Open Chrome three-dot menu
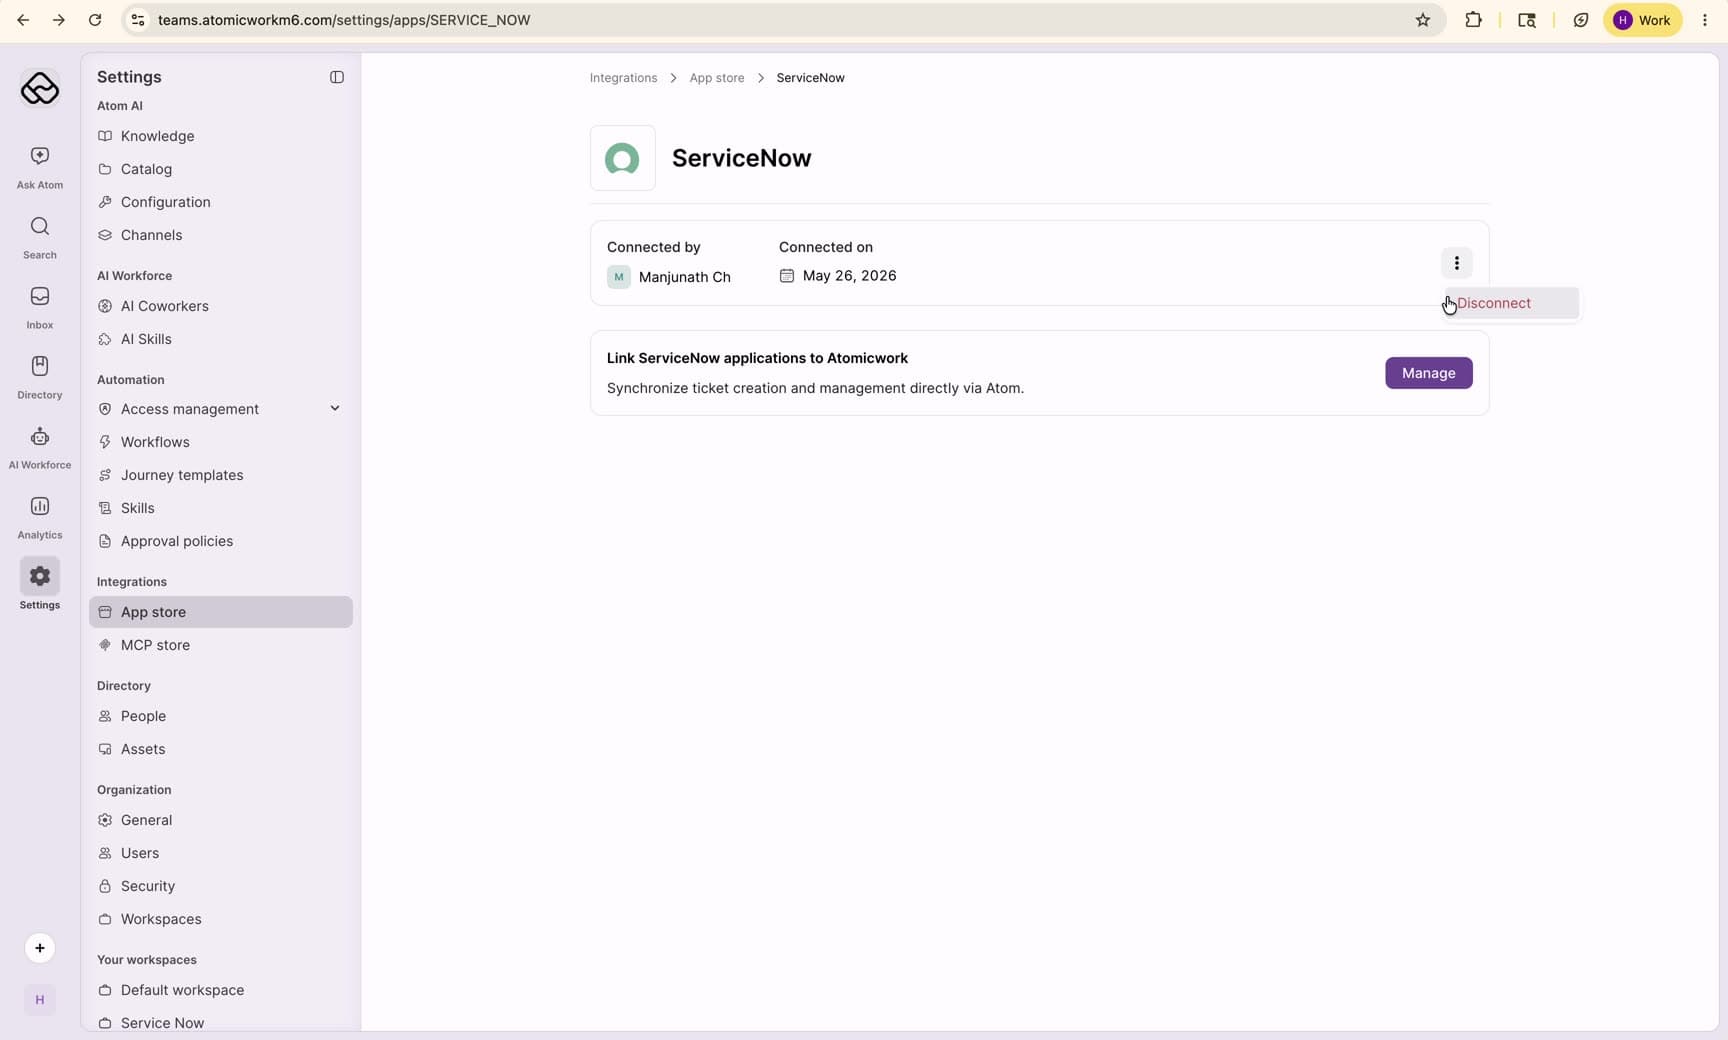This screenshot has width=1728, height=1040. (x=1705, y=20)
